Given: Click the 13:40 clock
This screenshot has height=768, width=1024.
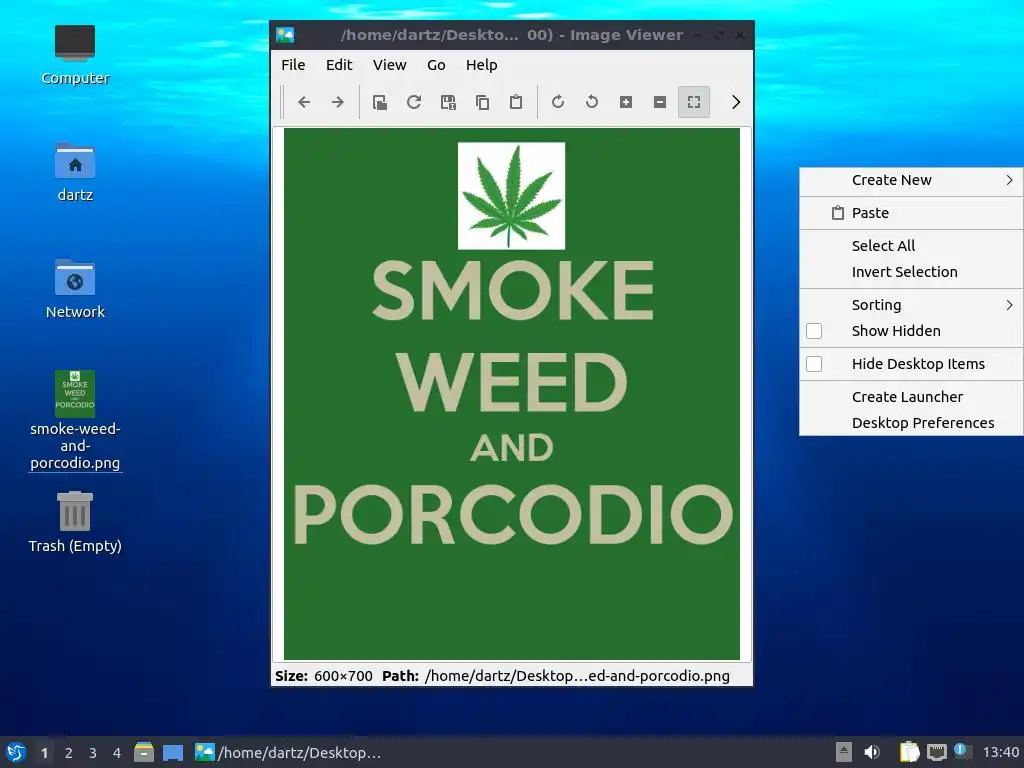Looking at the screenshot, I should click(x=1000, y=752).
